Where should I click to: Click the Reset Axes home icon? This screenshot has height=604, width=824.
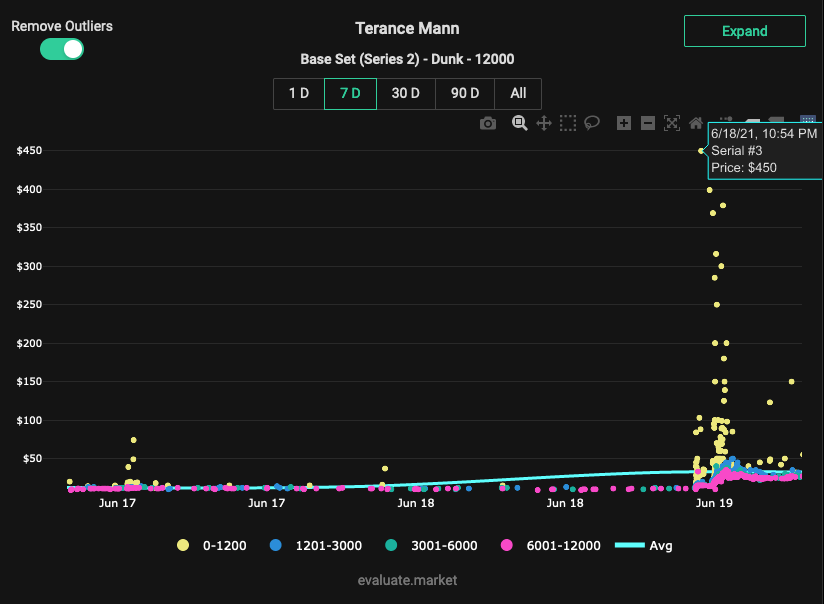(696, 123)
